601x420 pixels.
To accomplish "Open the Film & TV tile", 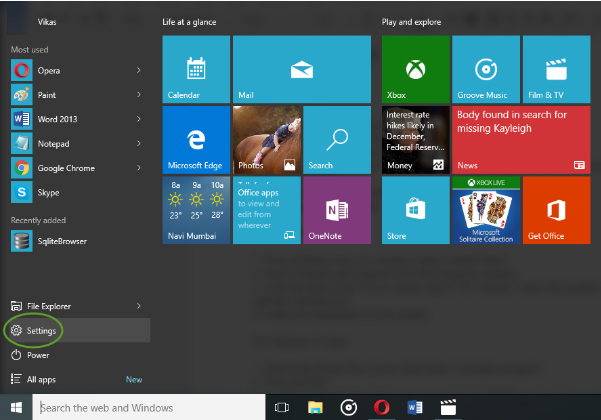I will 557,69.
